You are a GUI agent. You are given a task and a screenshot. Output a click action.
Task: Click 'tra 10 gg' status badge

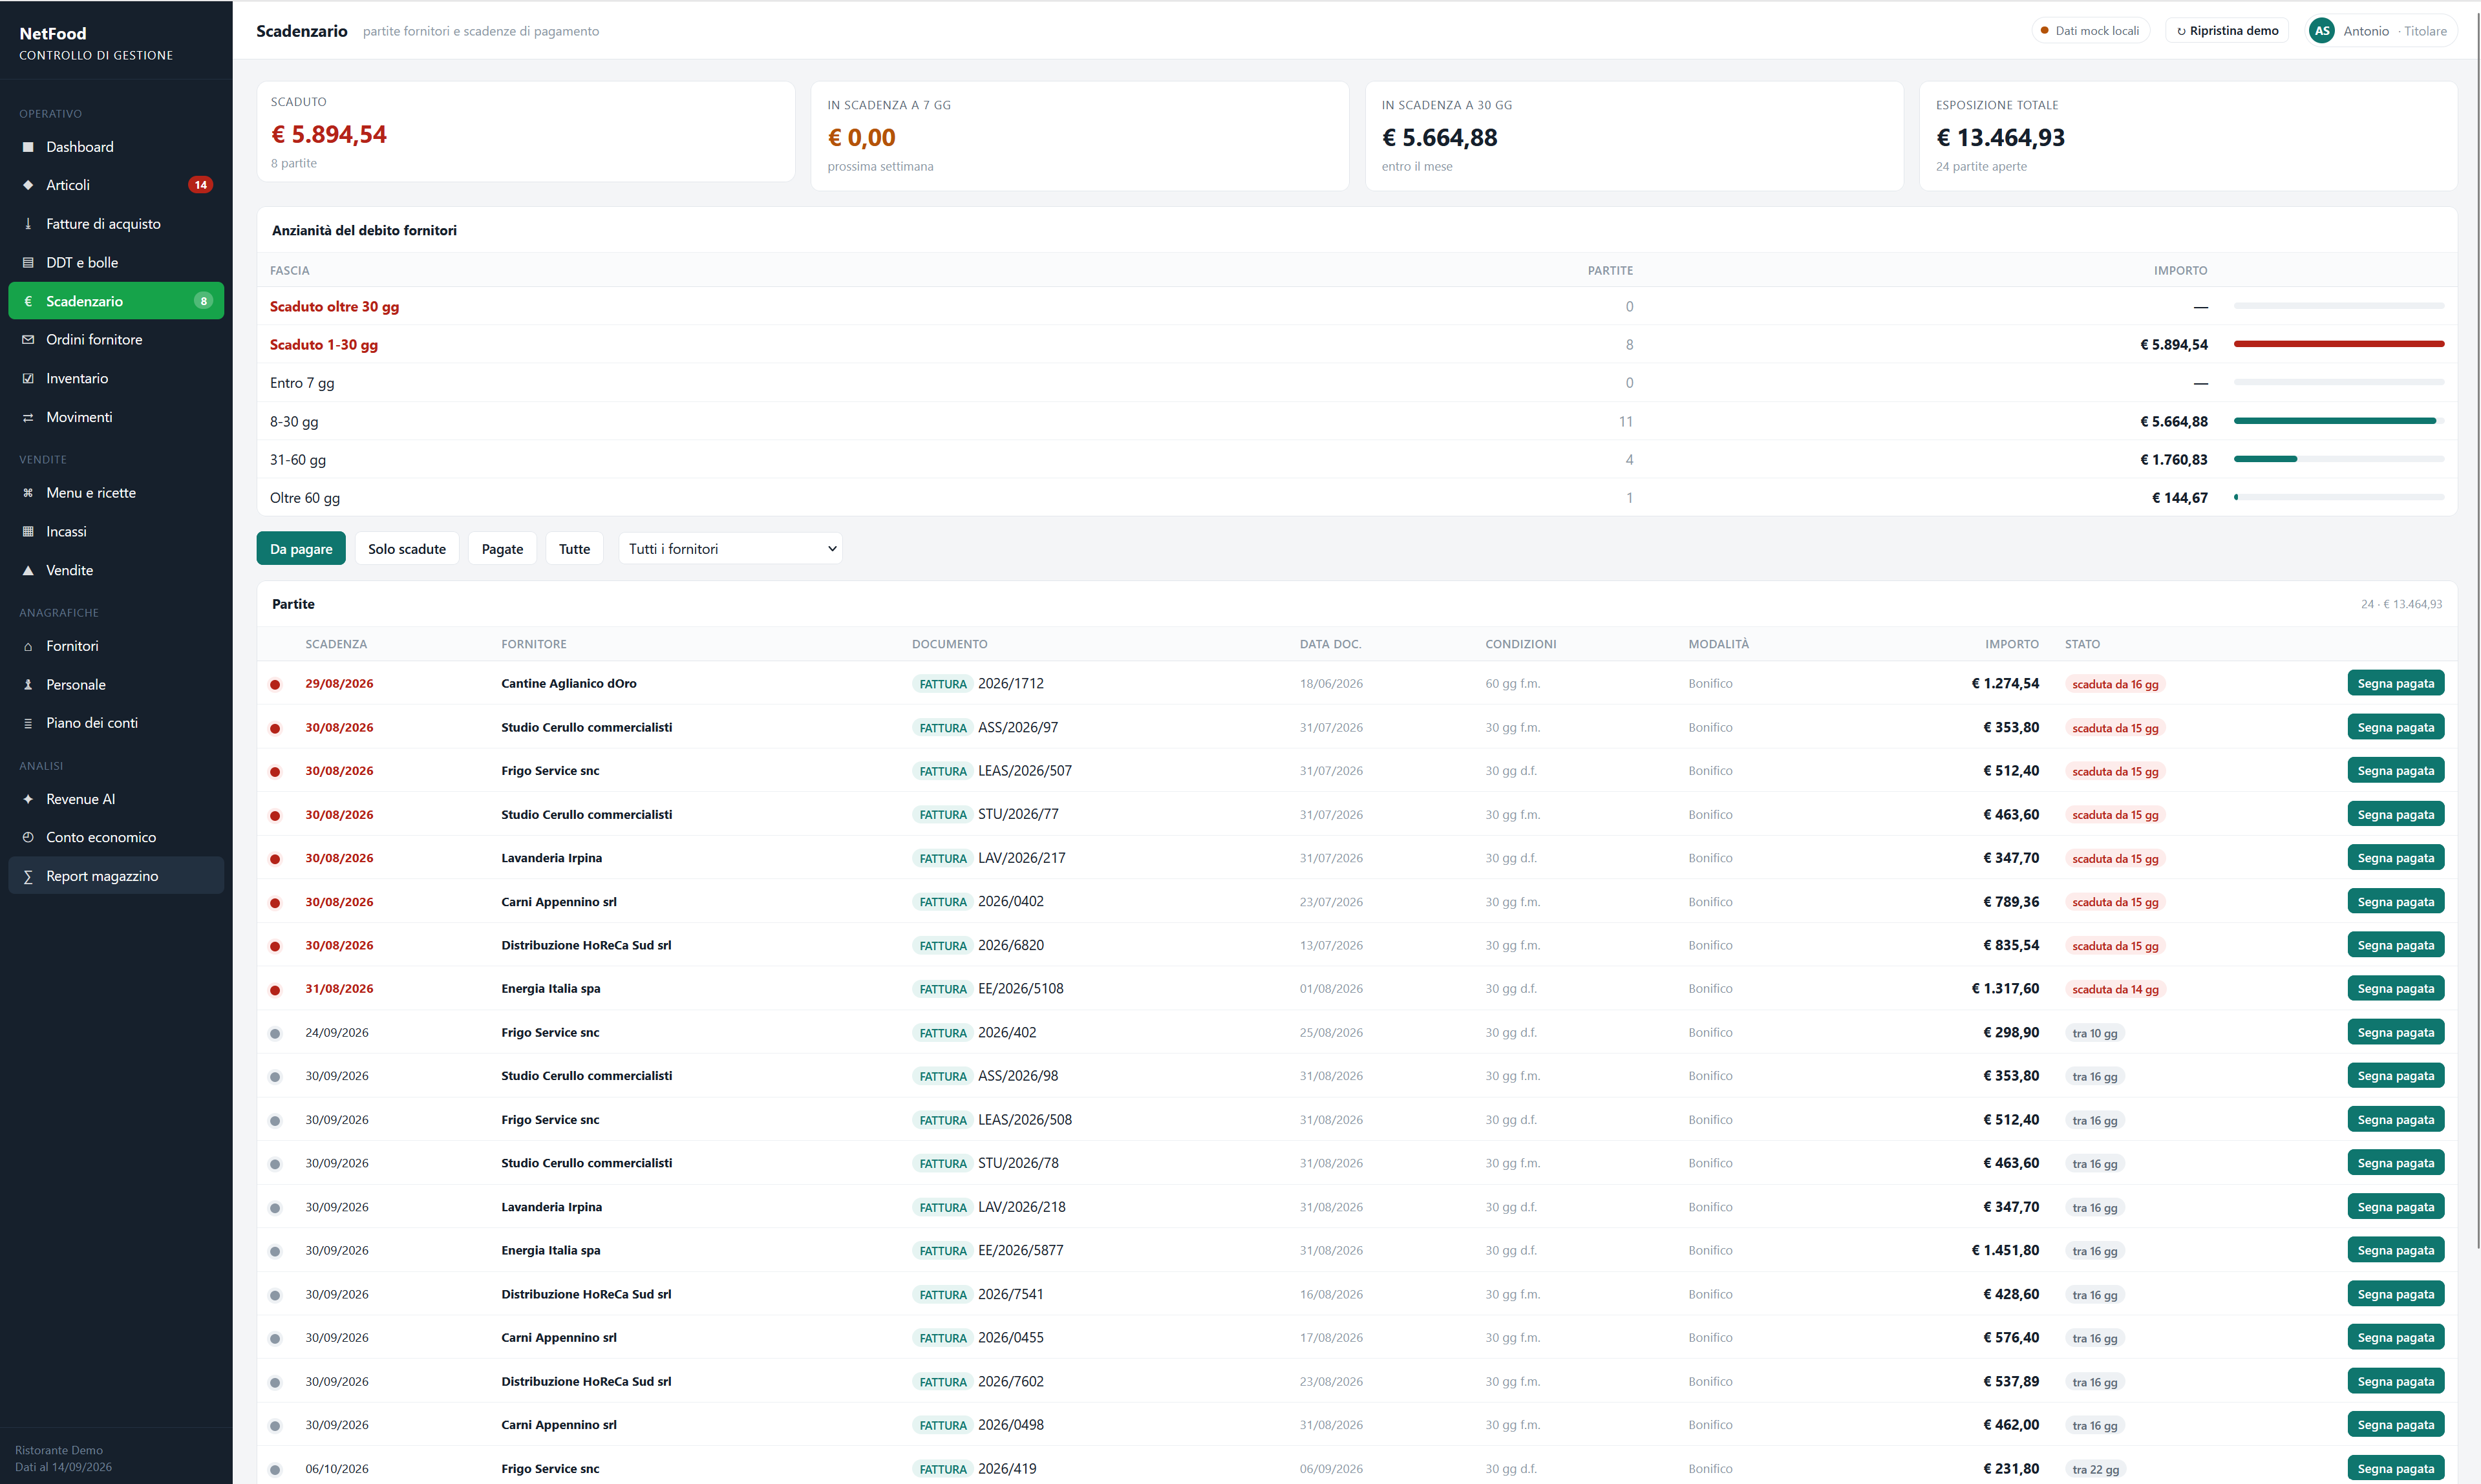tap(2094, 1033)
